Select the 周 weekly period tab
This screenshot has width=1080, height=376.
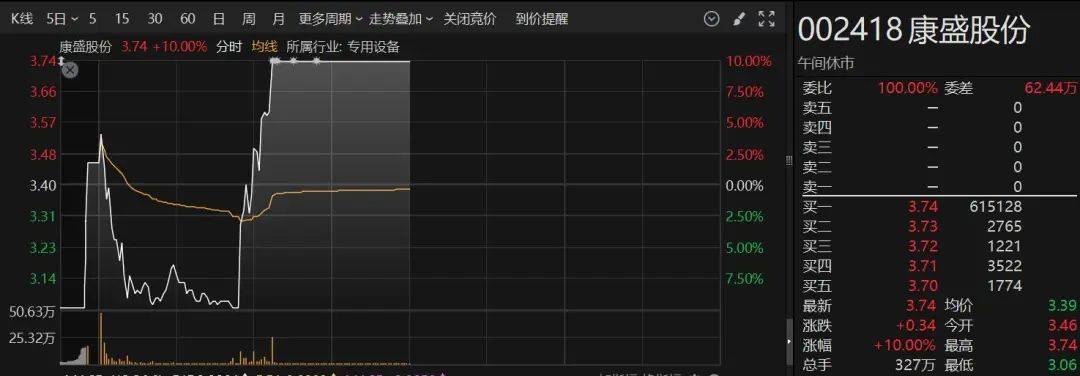(249, 19)
